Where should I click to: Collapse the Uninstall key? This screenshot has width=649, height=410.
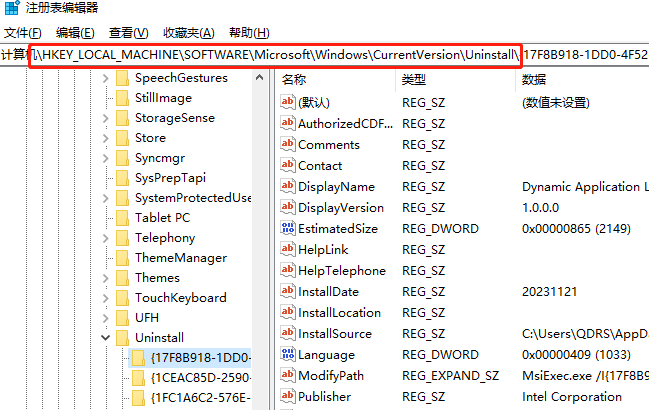[106, 338]
